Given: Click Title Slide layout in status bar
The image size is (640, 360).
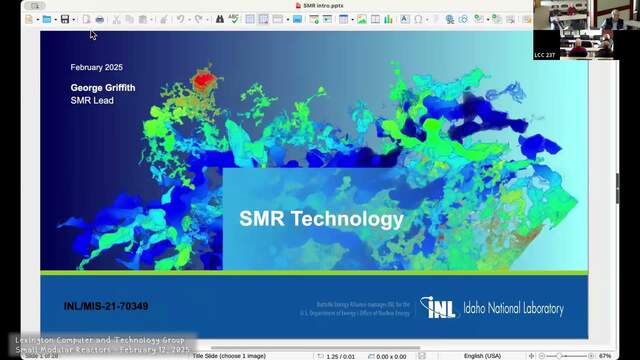Looking at the screenshot, I should (x=229, y=356).
